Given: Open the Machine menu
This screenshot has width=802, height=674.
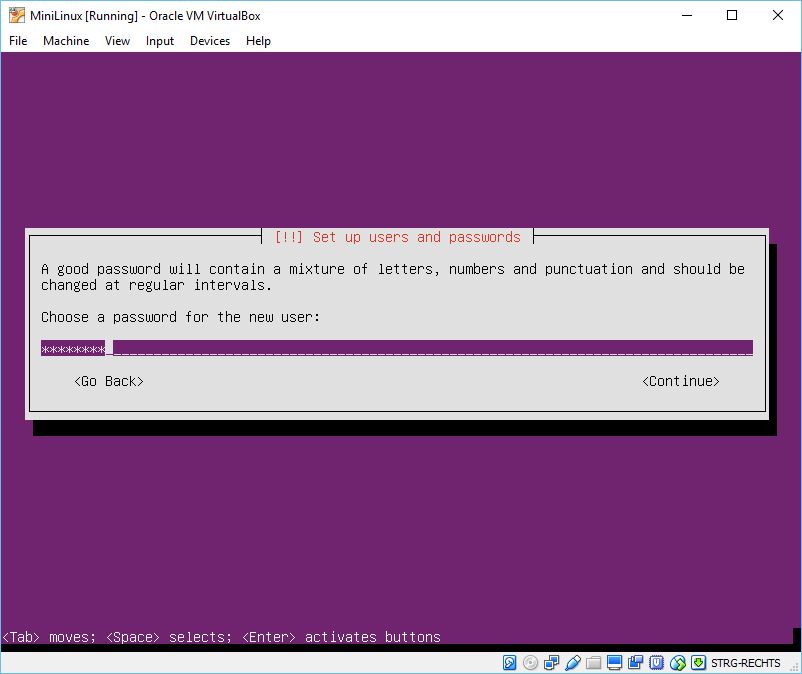Looking at the screenshot, I should (x=66, y=41).
